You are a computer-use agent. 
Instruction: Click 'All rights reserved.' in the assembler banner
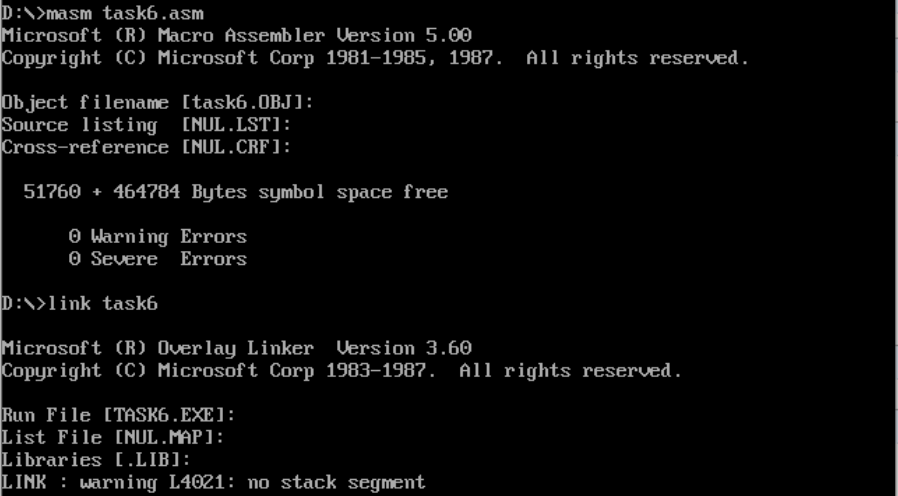pos(637,58)
